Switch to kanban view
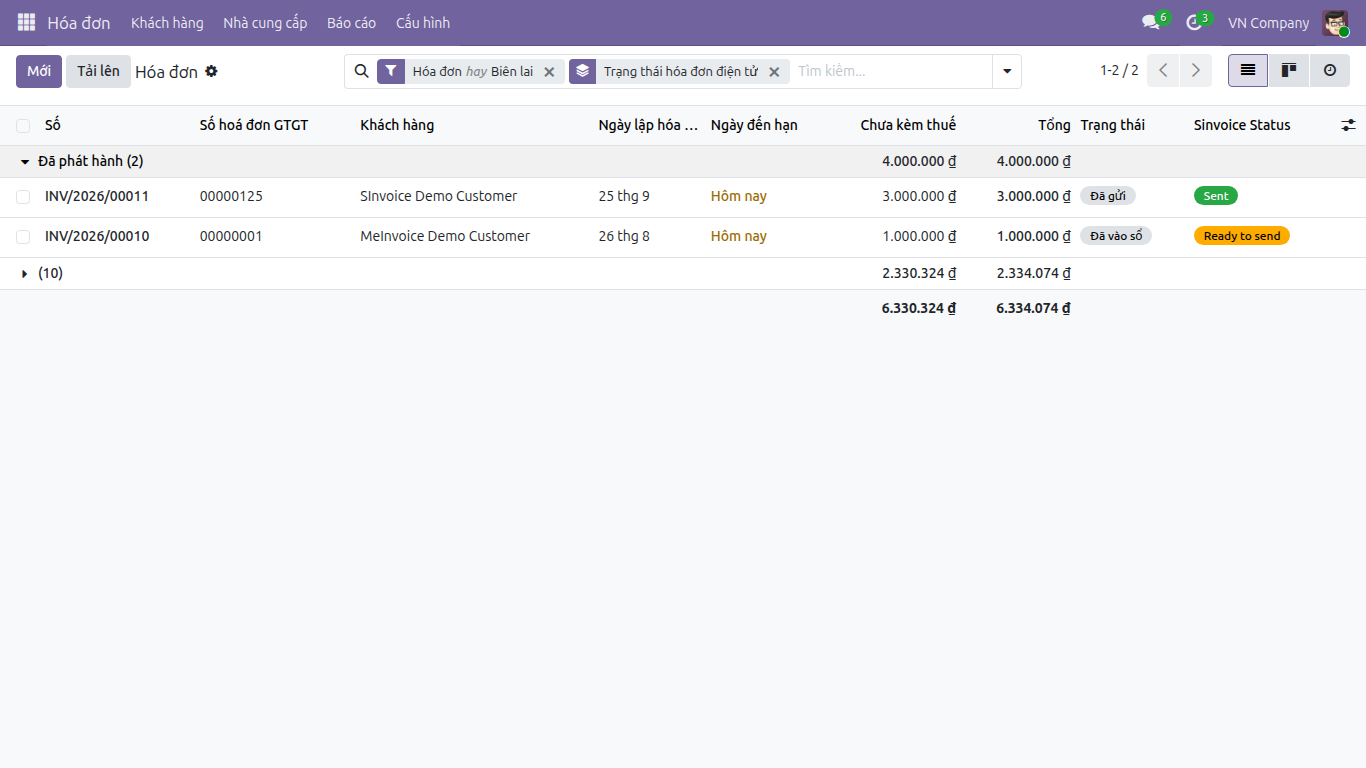Screen dimensions: 1366x768 (x=1289, y=70)
